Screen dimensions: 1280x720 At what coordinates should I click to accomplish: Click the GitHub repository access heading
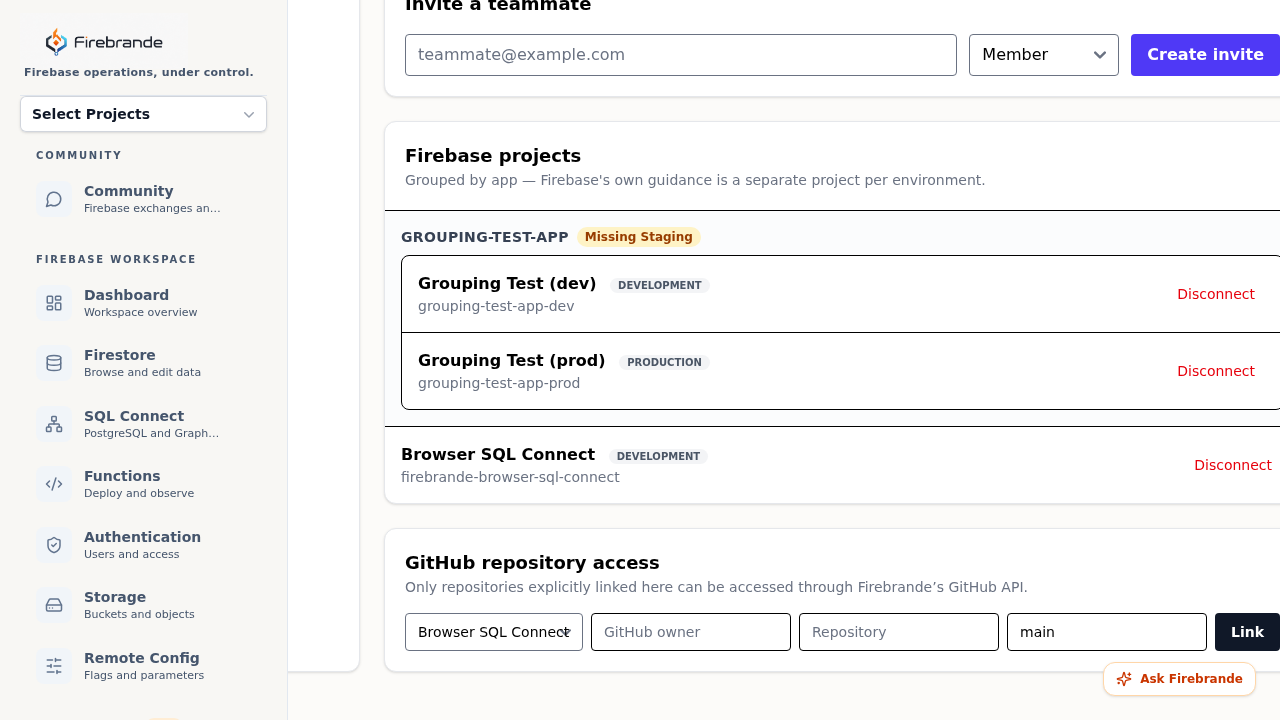pos(532,563)
